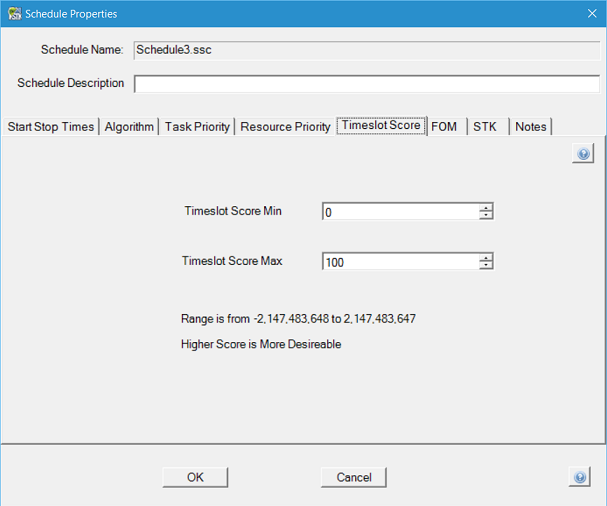Open the Algorithm tab
The width and height of the screenshot is (607, 506).
129,127
